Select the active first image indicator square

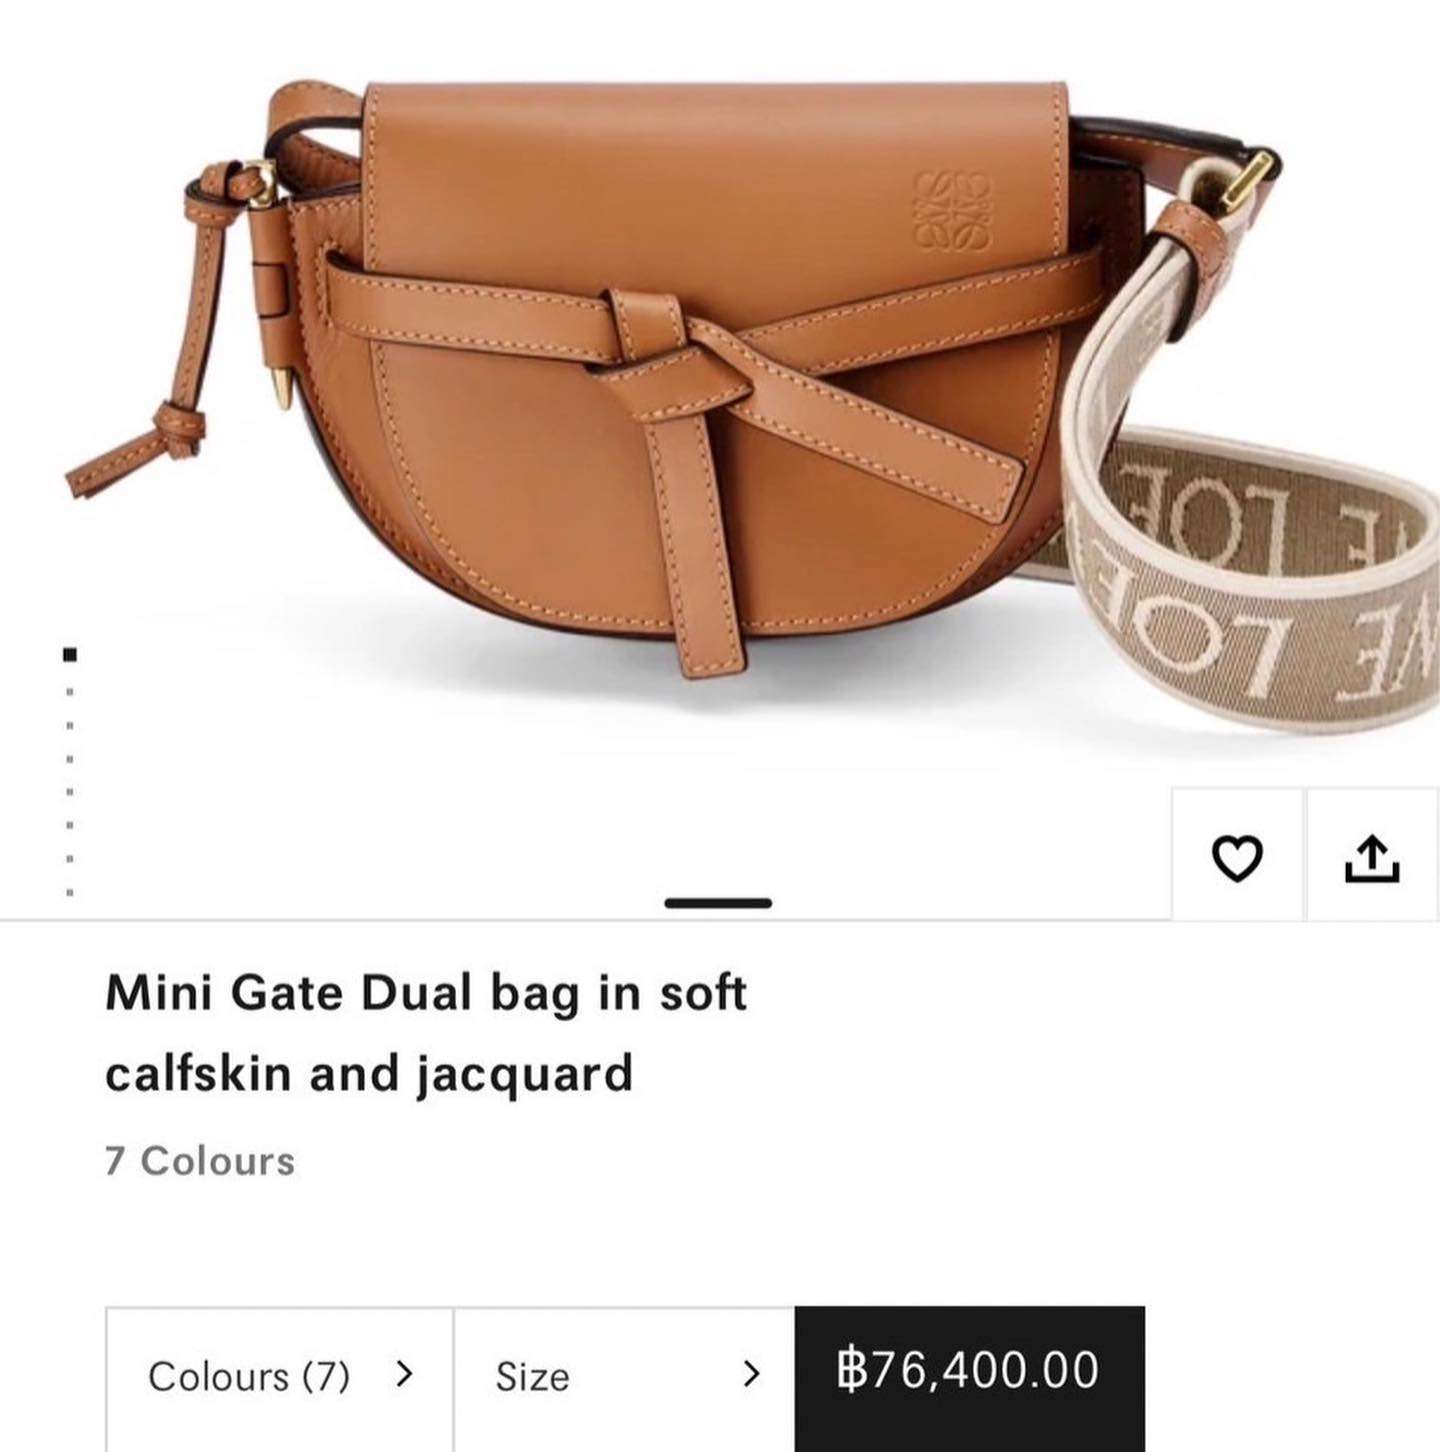tap(70, 655)
